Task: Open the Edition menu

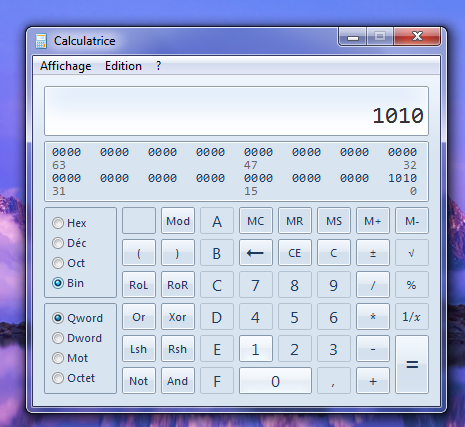Action: (123, 66)
